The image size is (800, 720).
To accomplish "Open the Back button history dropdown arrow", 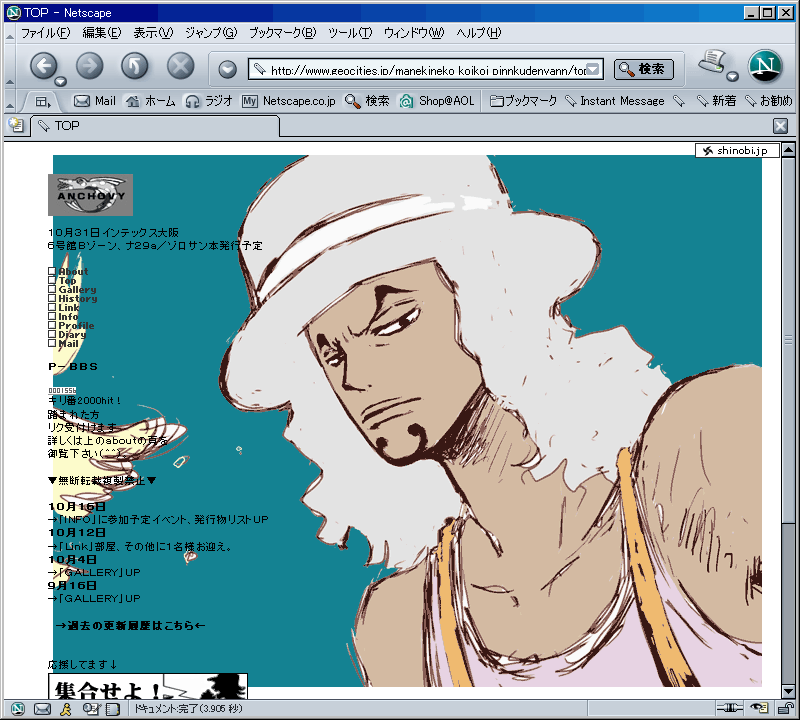I will point(61,82).
